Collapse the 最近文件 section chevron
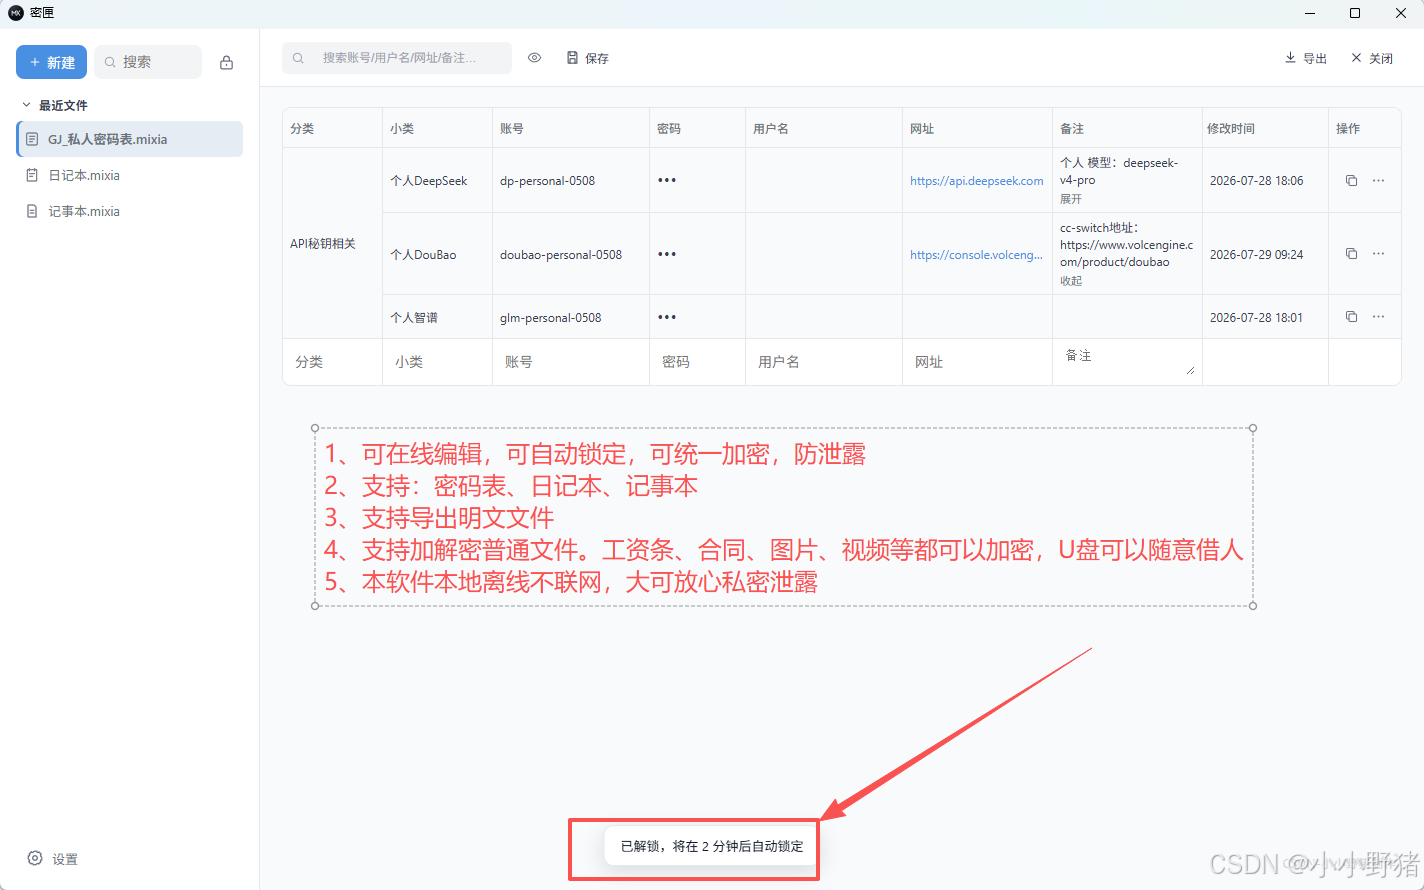 (27, 105)
